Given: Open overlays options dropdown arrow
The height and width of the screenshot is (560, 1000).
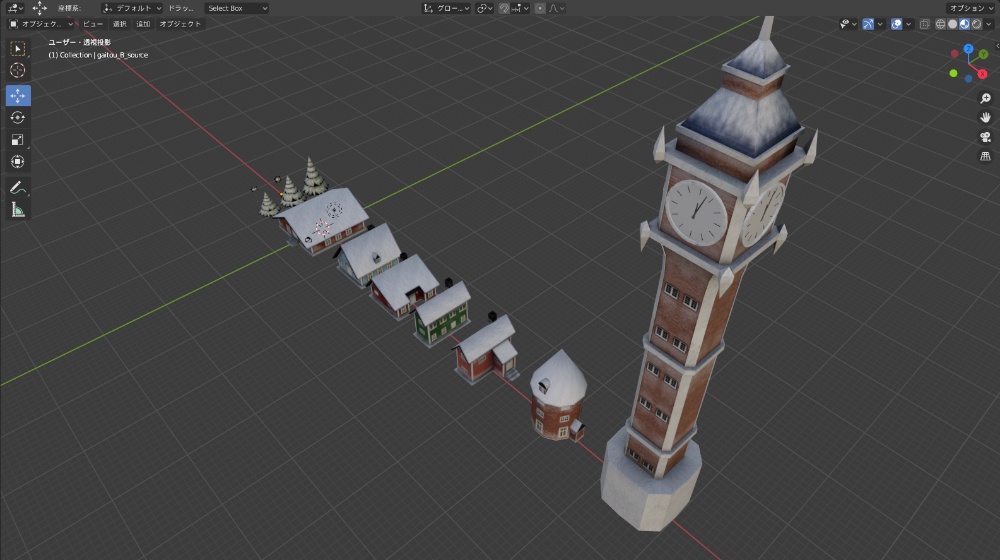Looking at the screenshot, I should click(908, 24).
